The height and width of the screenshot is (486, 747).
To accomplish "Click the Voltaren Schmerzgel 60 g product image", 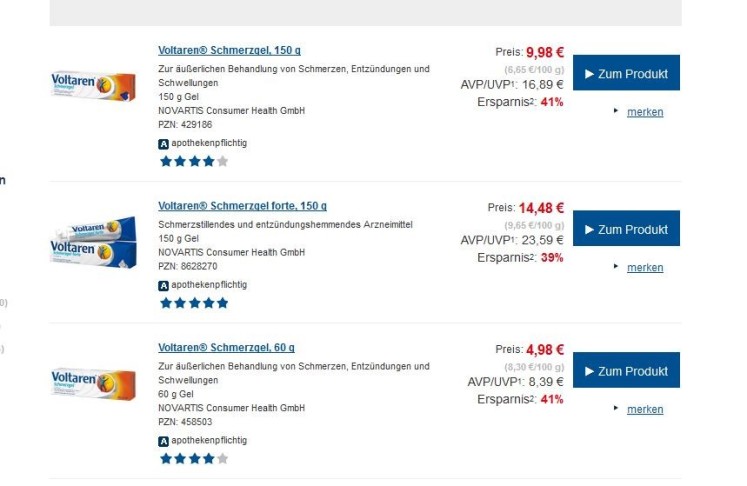I will pyautogui.click(x=93, y=383).
